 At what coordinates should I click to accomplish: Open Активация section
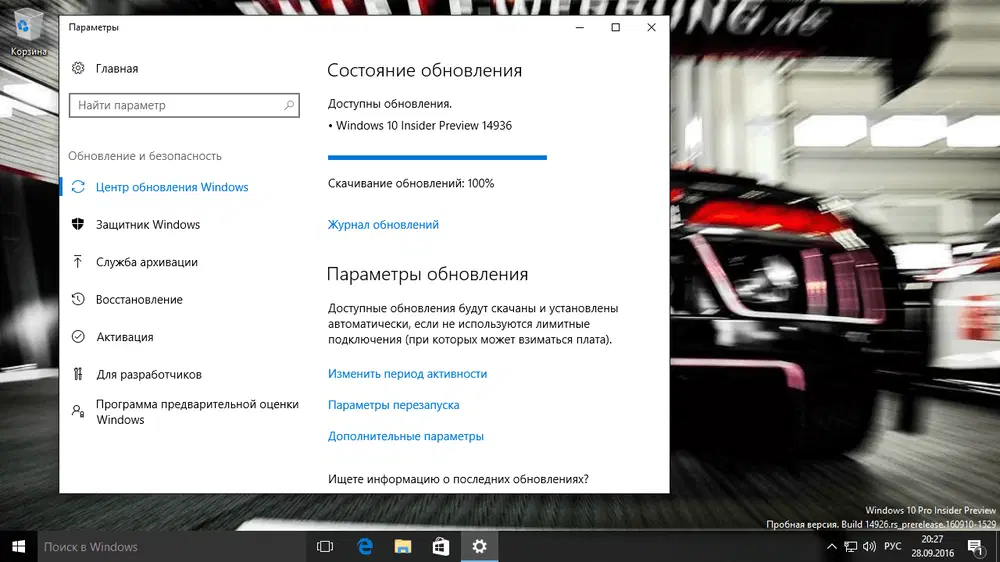click(125, 337)
